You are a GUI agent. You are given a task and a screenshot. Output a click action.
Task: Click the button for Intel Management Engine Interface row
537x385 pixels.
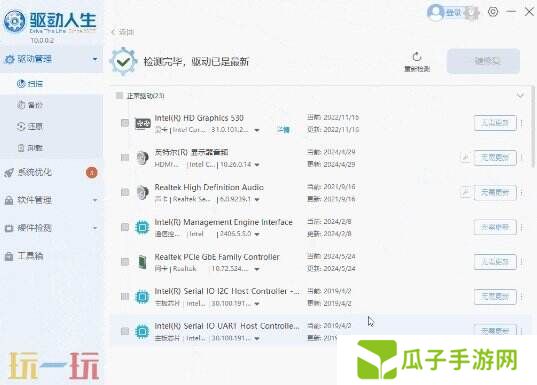click(495, 227)
